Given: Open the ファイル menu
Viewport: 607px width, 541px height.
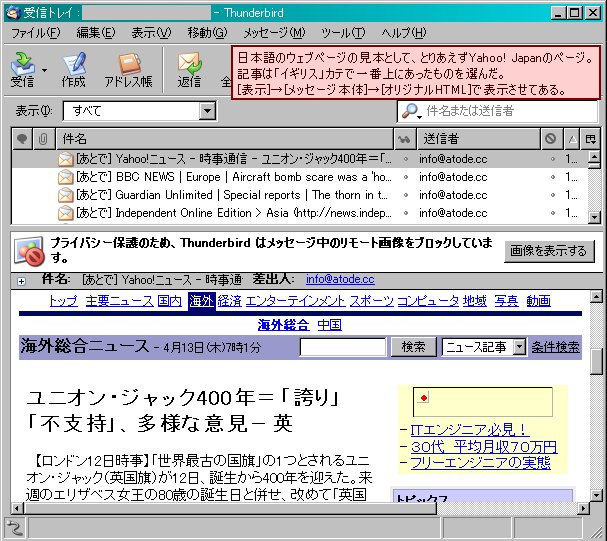Looking at the screenshot, I should coord(36,33).
